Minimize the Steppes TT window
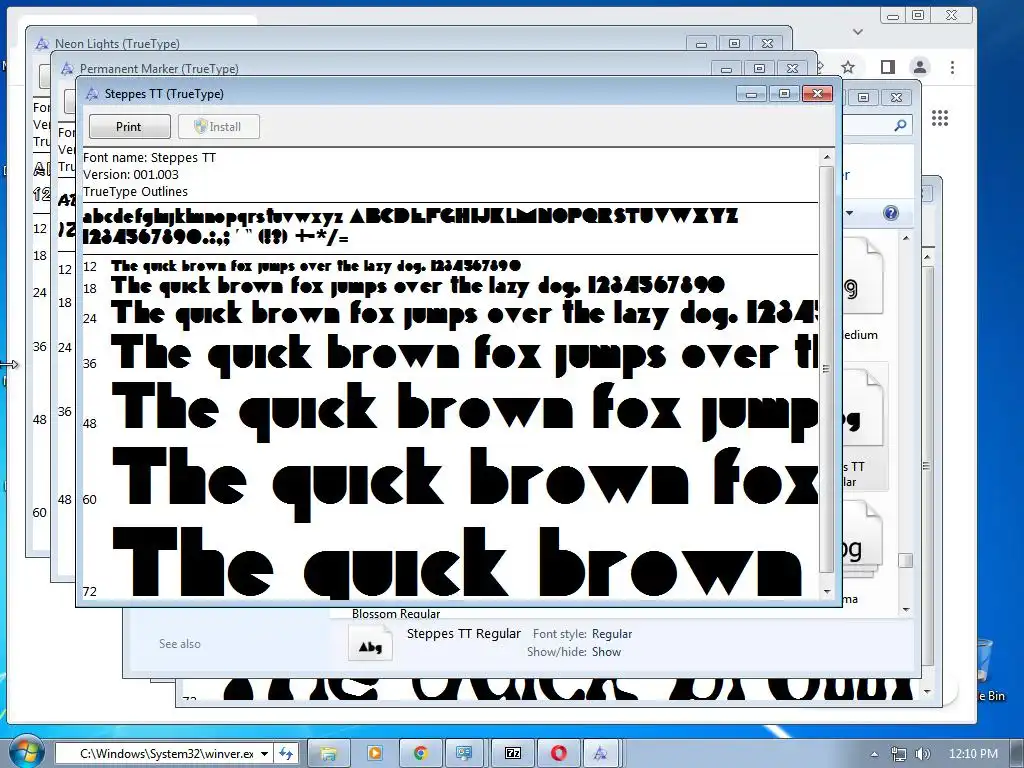This screenshot has width=1024, height=768. click(x=752, y=94)
